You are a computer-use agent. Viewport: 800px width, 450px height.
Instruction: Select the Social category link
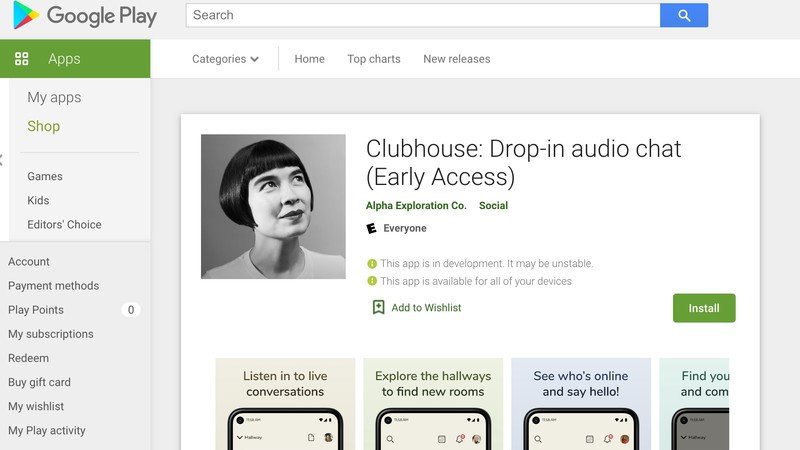[x=493, y=206]
